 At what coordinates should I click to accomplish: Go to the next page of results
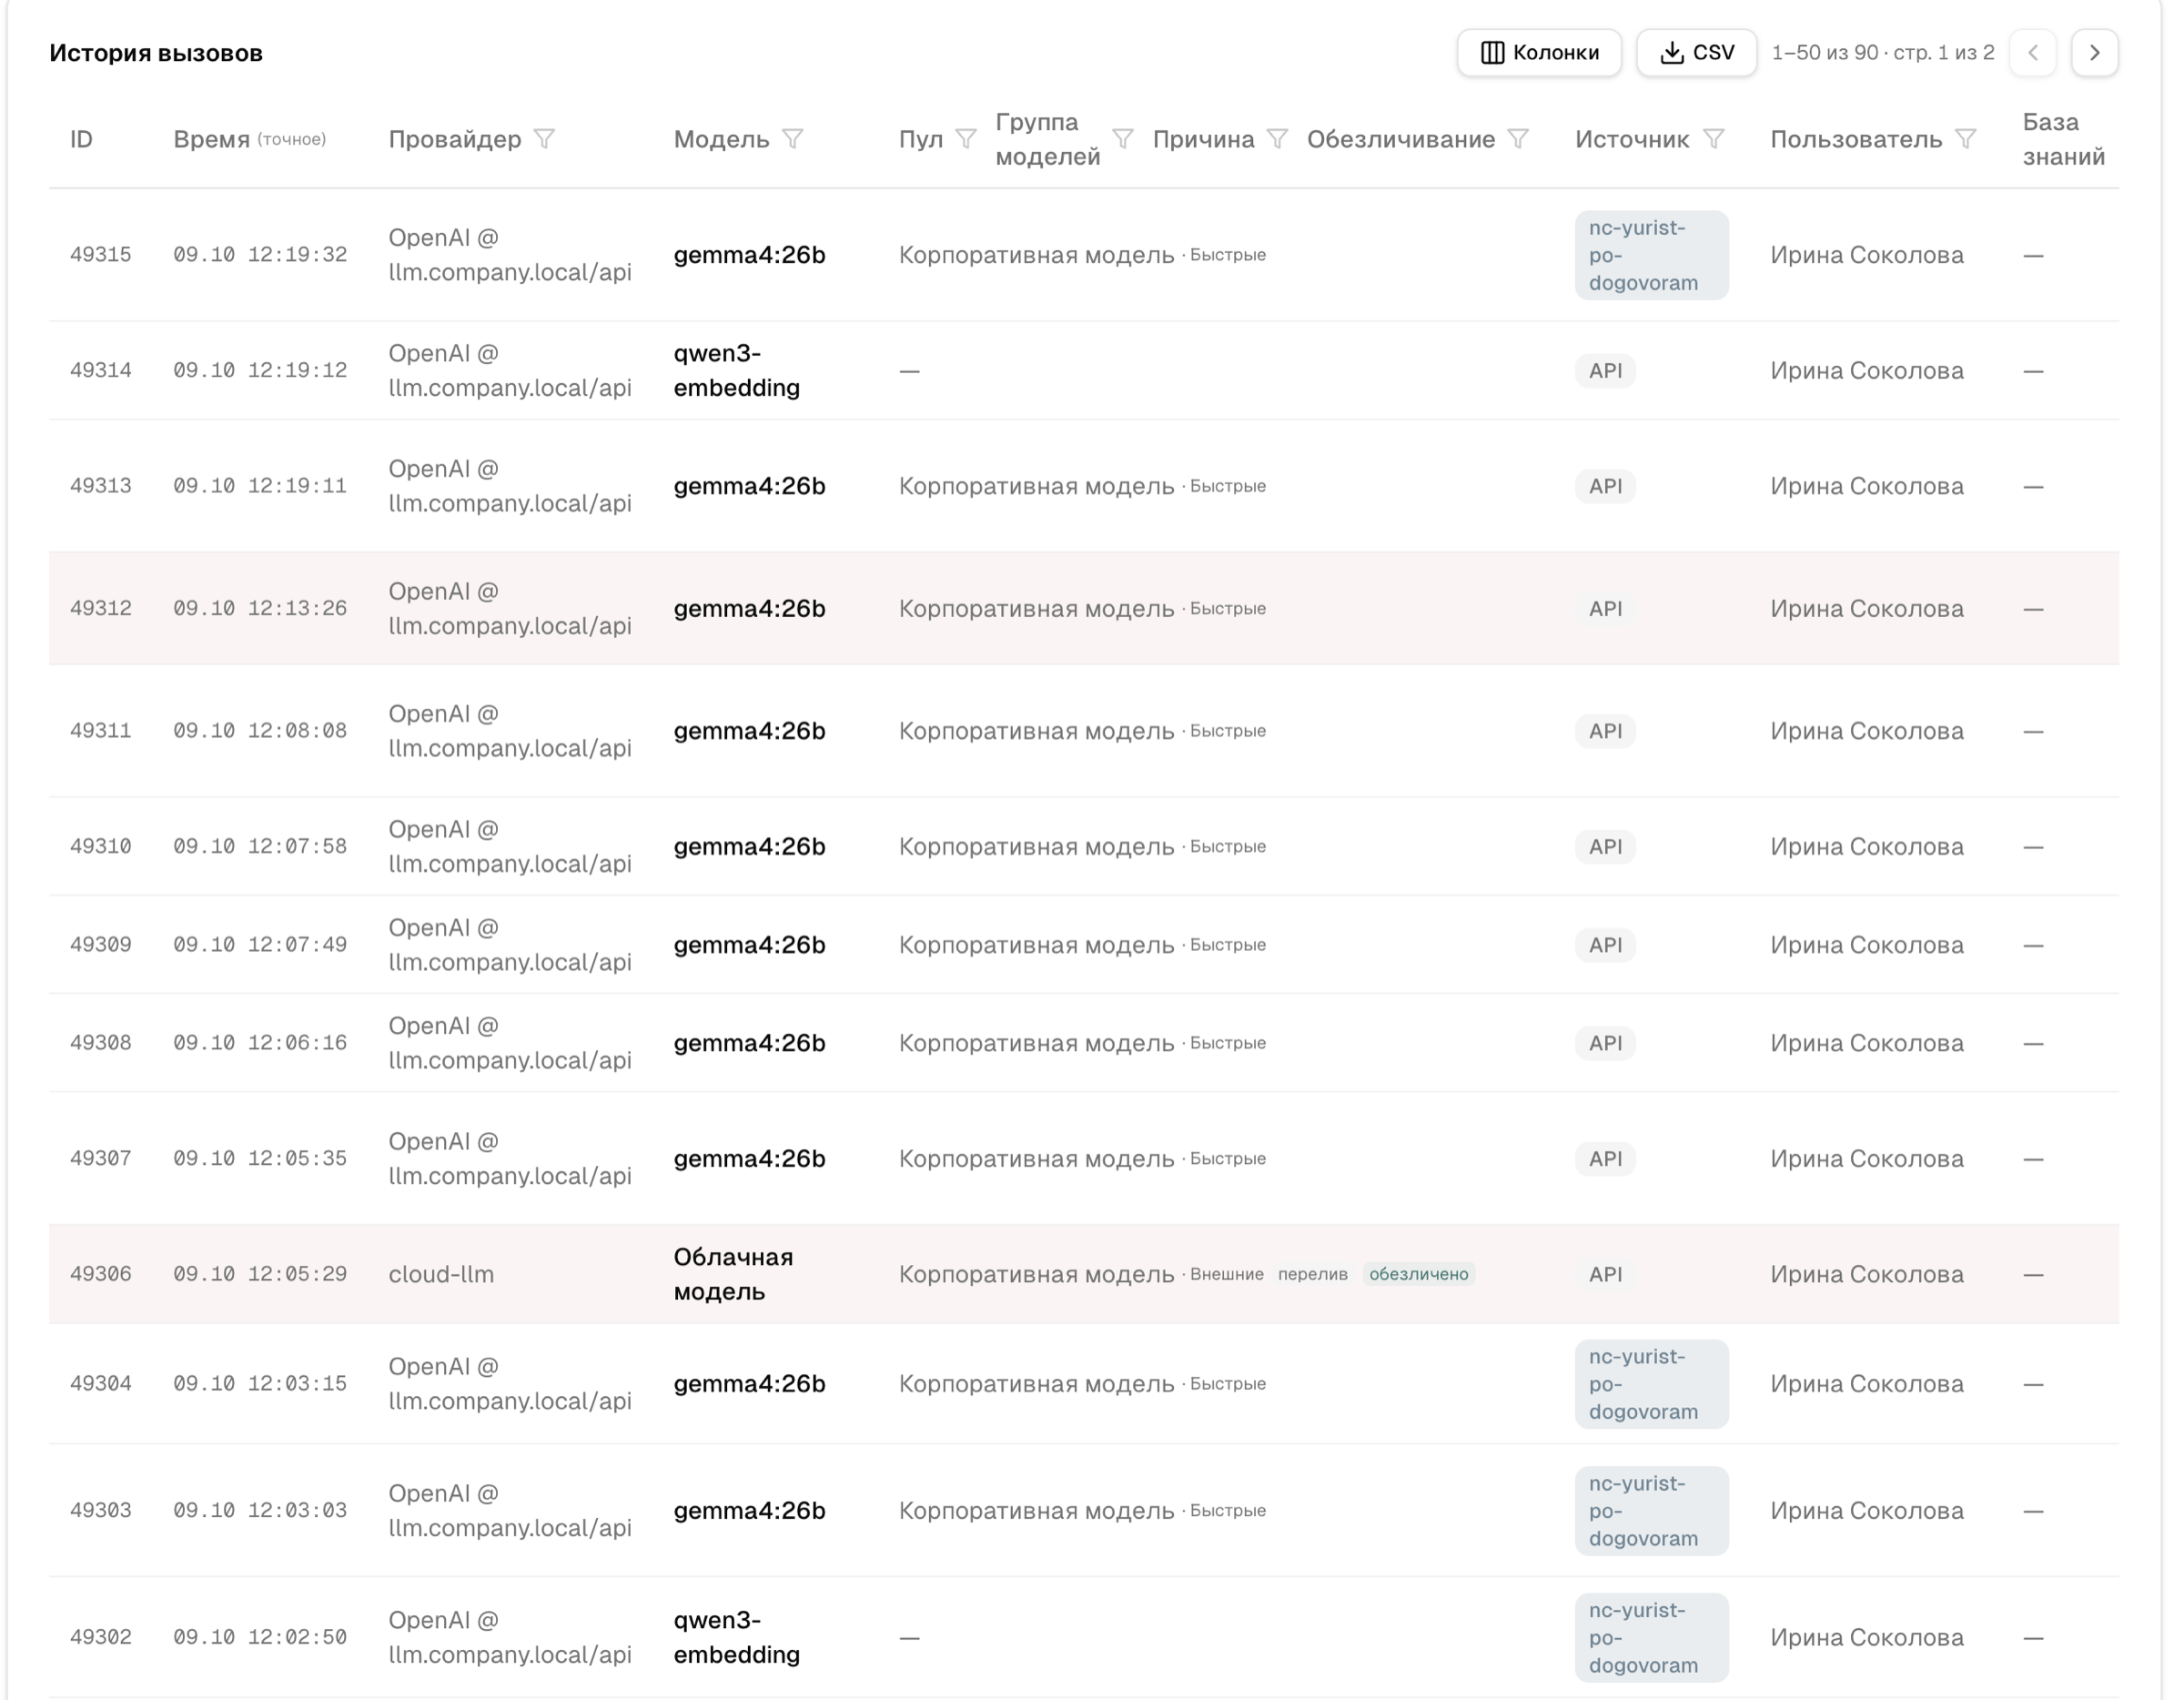(x=2095, y=53)
